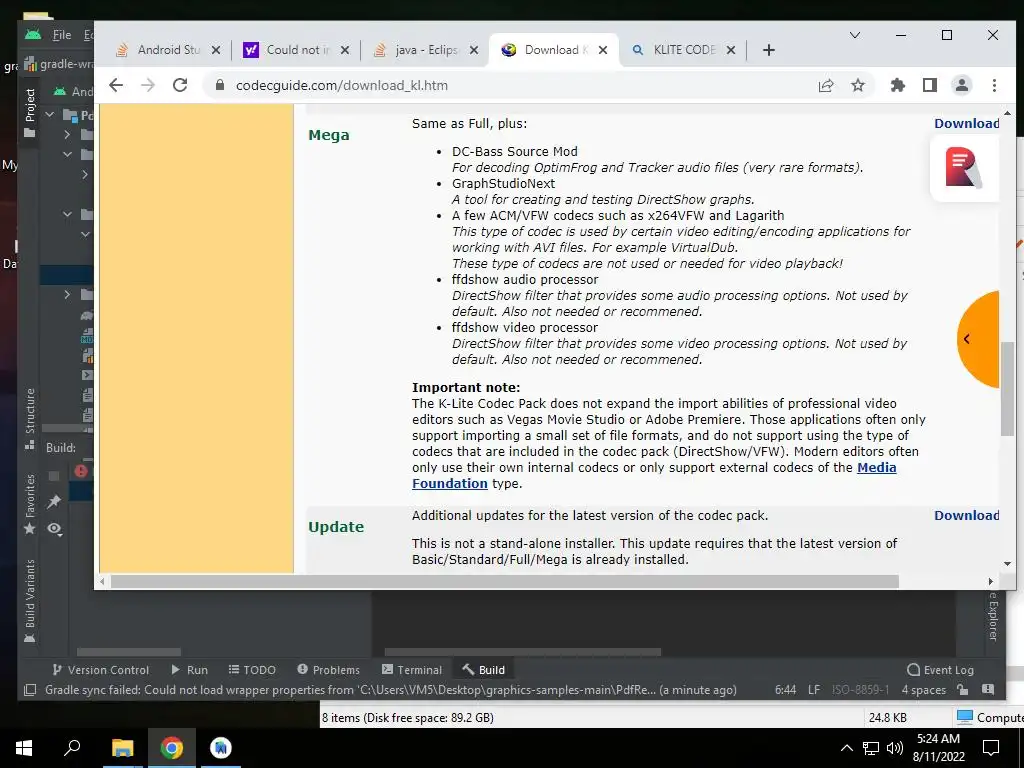Open Windows notification center

pos(991,748)
